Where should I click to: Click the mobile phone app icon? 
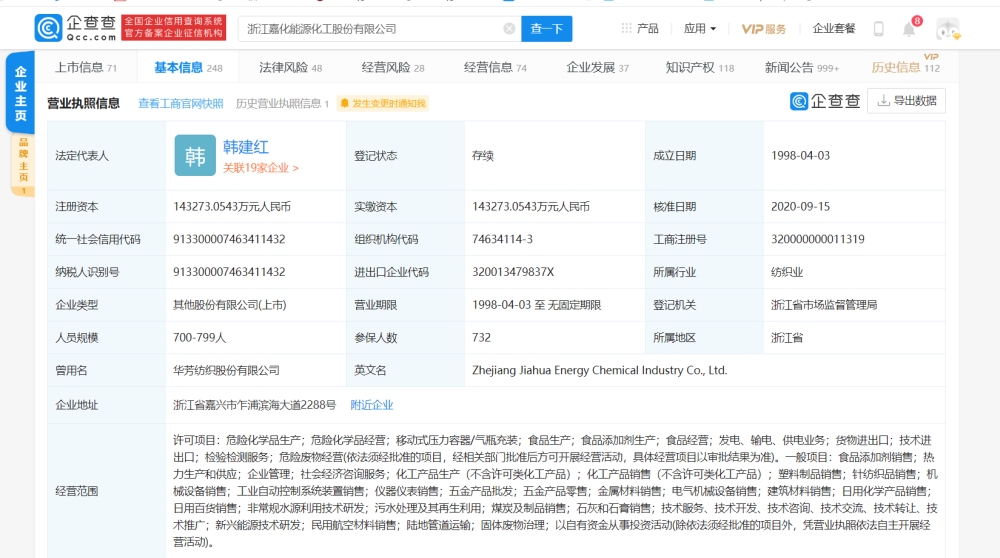pos(879,29)
